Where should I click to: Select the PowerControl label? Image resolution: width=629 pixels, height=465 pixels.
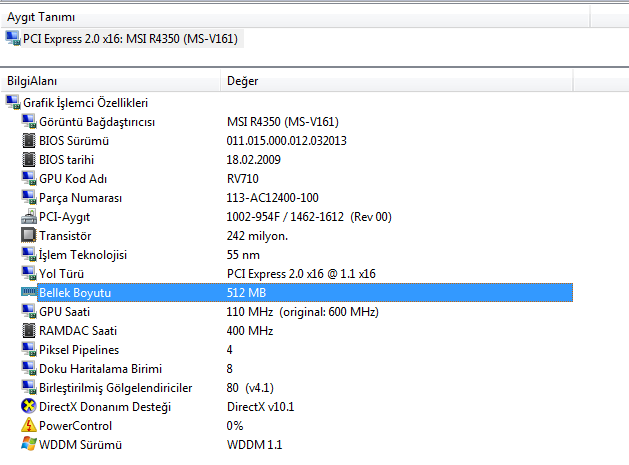click(75, 426)
